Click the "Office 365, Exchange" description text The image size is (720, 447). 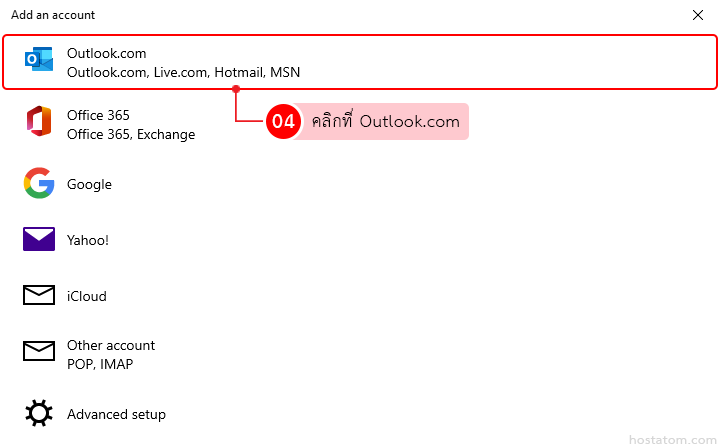(x=131, y=134)
